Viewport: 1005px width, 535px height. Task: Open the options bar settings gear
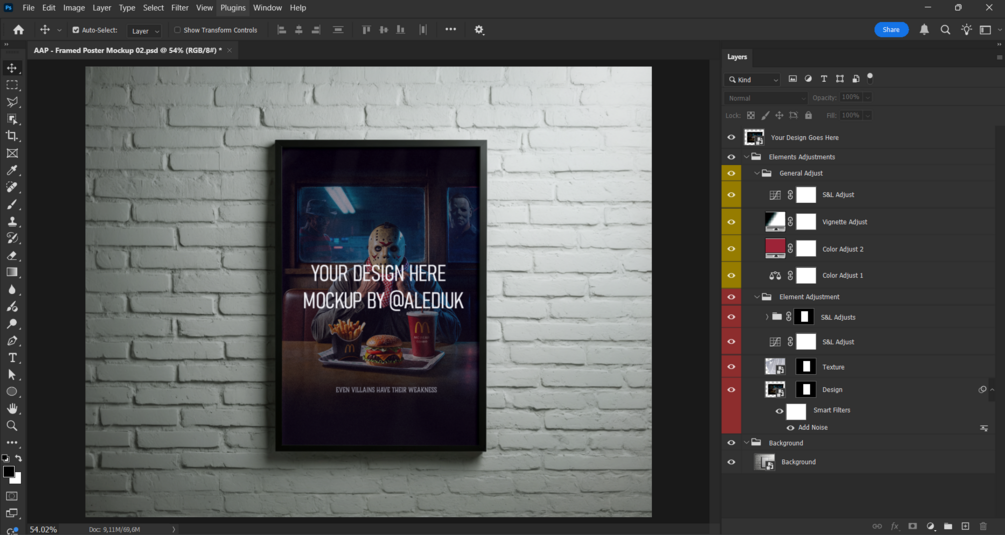pyautogui.click(x=479, y=29)
